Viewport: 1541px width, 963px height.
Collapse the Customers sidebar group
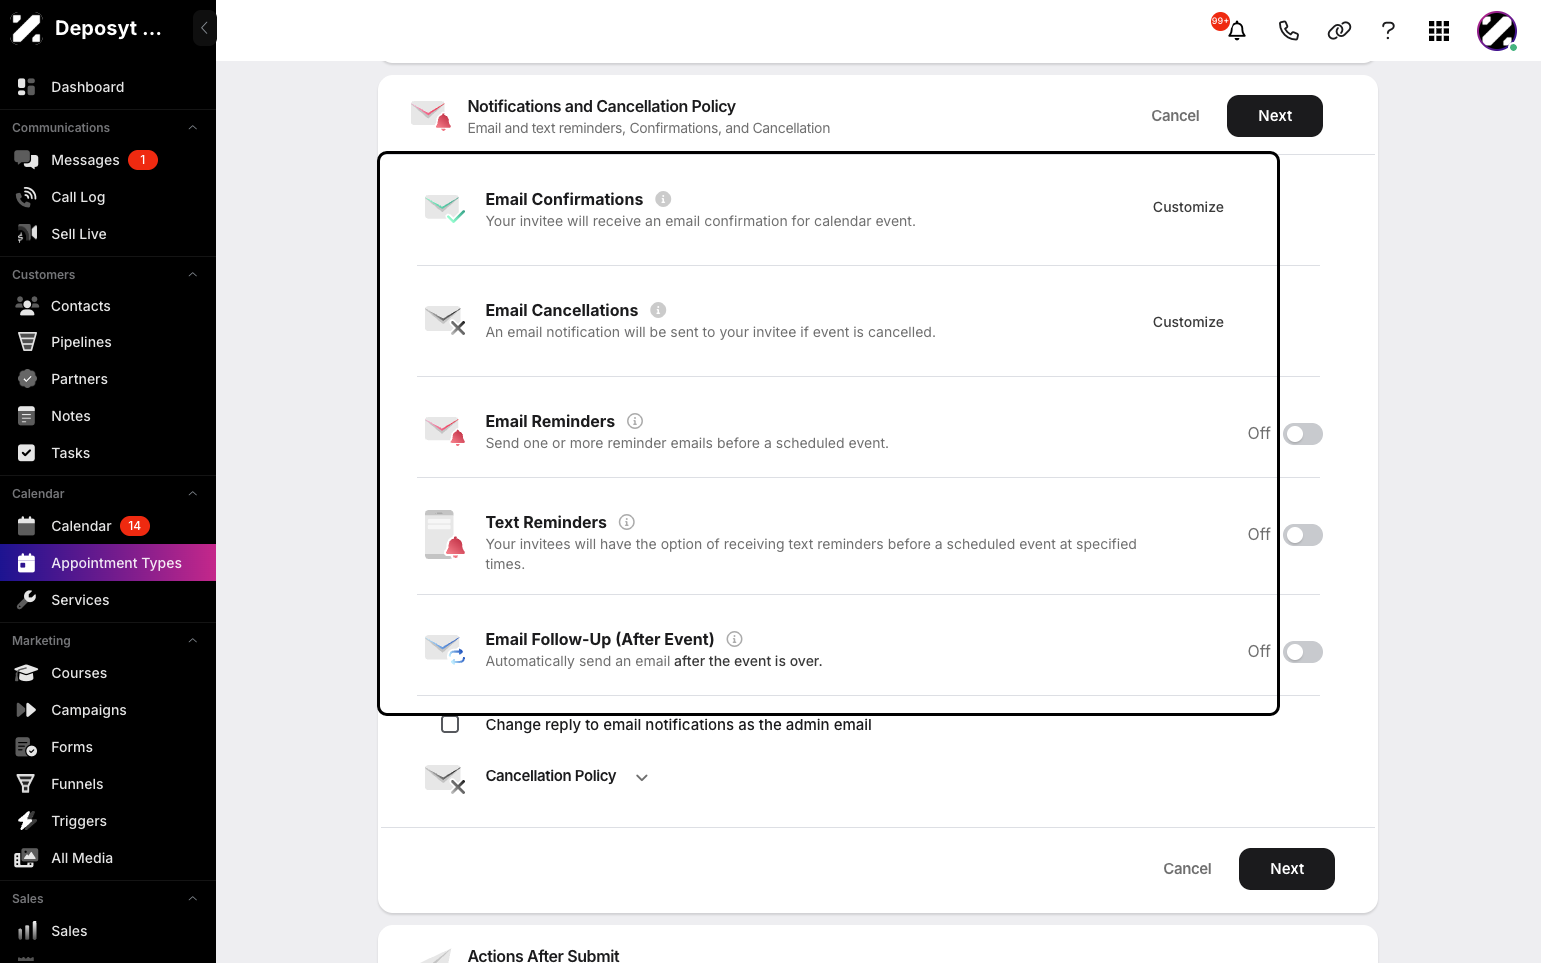pos(193,275)
